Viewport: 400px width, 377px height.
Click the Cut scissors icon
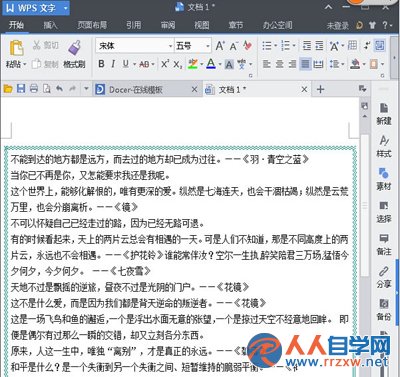36,45
